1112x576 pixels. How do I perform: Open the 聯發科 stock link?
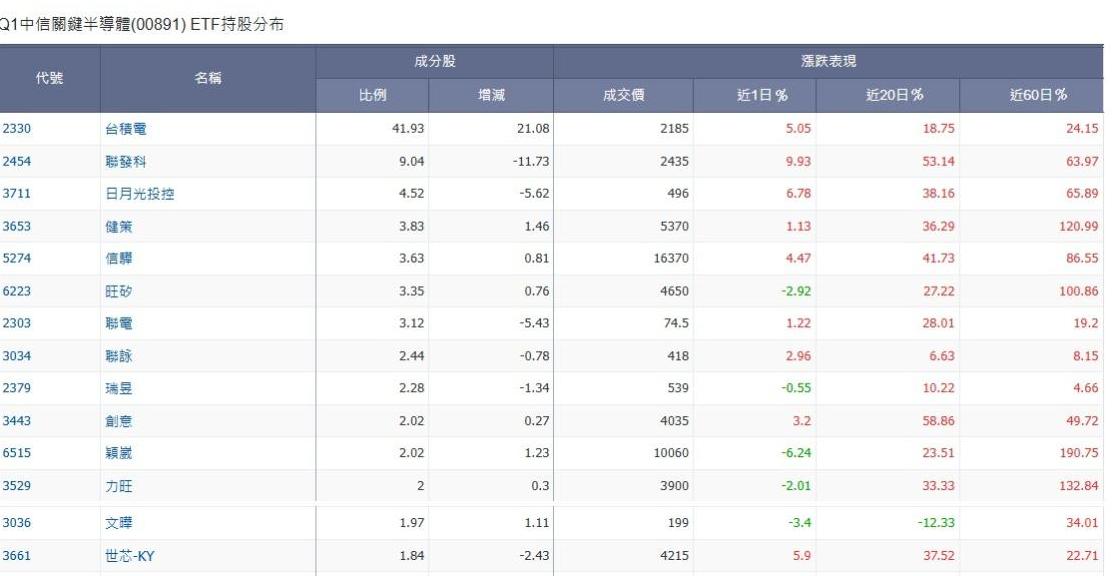125,161
